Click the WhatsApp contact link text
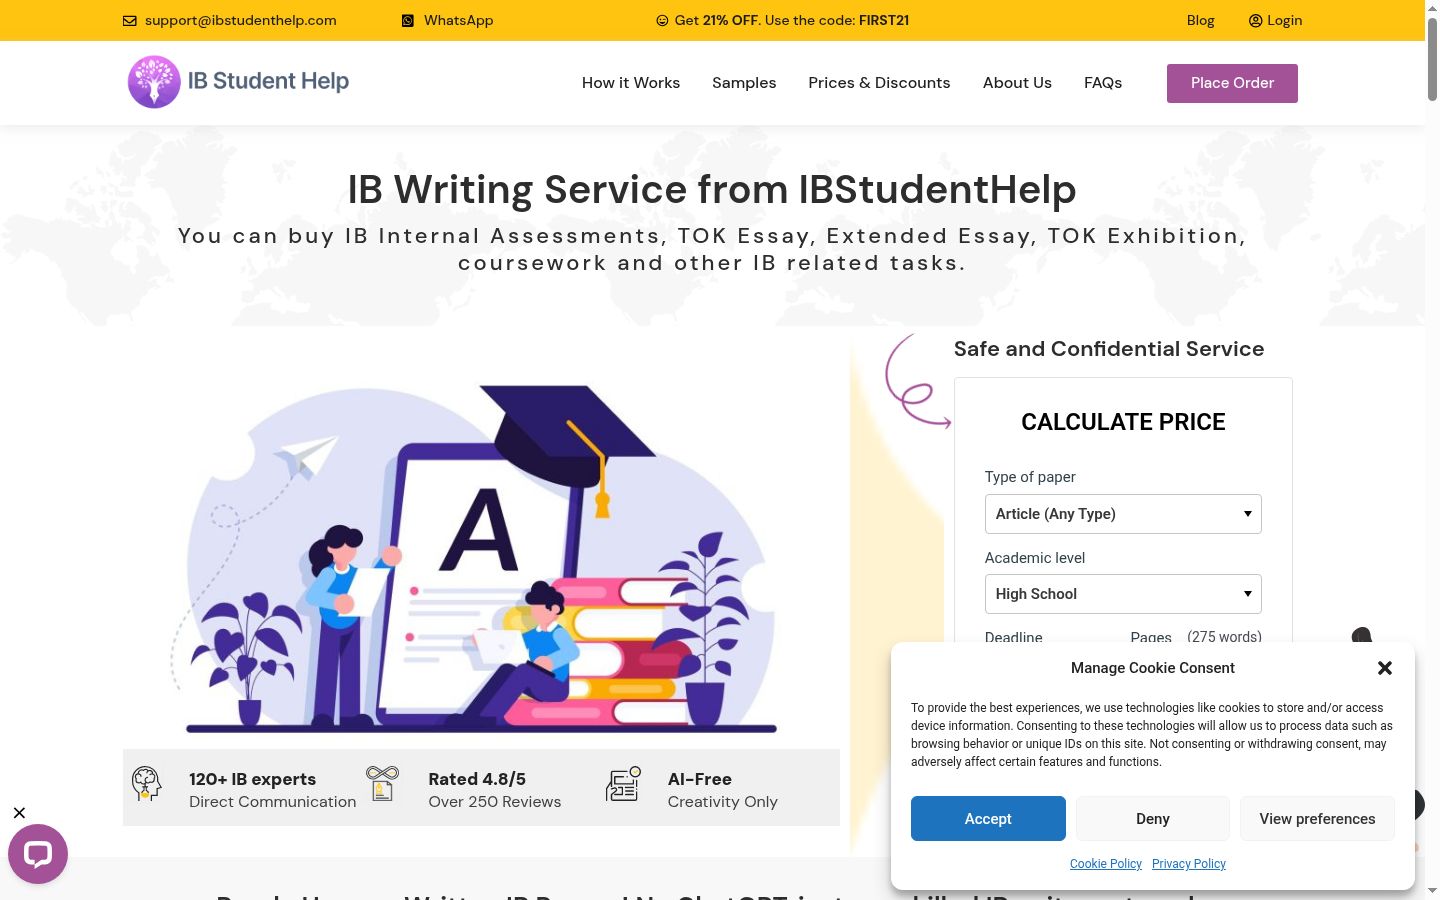This screenshot has height=900, width=1440. [x=458, y=21]
